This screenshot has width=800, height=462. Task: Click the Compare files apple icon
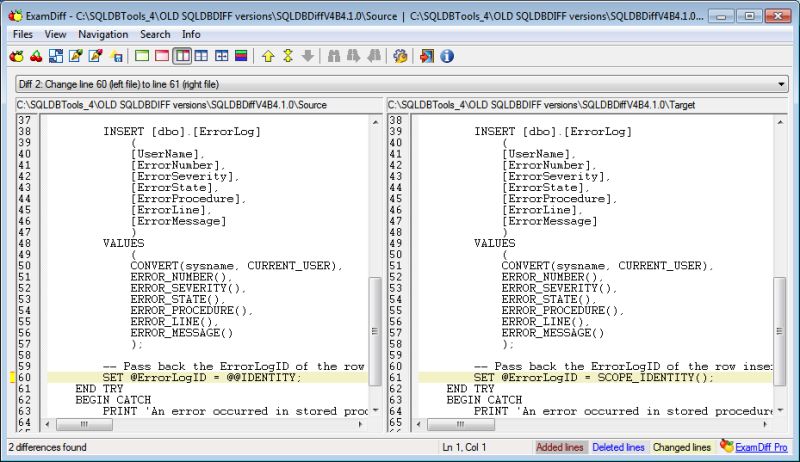coord(16,56)
